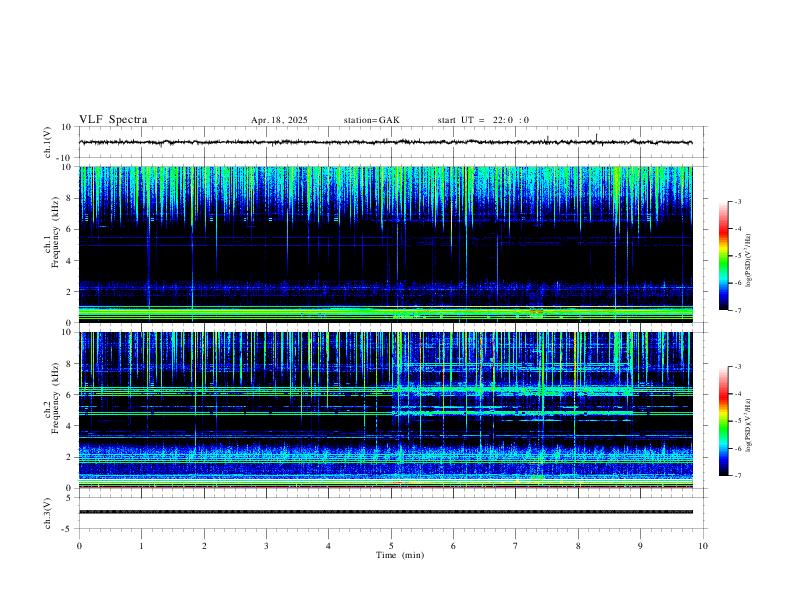The width and height of the screenshot is (792, 612).
Task: Click the ch.1 spectrogram panel
Action: pos(386,244)
